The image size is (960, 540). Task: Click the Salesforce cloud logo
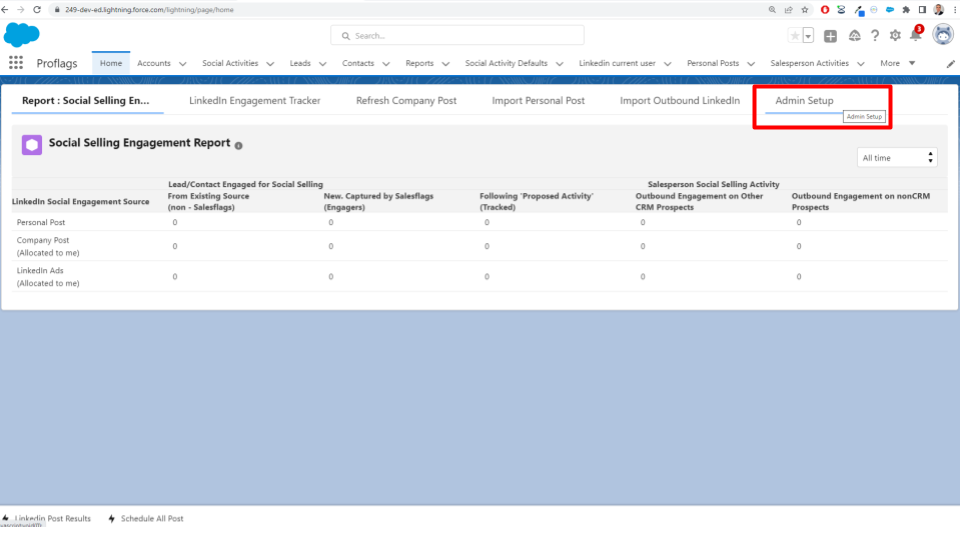point(21,35)
